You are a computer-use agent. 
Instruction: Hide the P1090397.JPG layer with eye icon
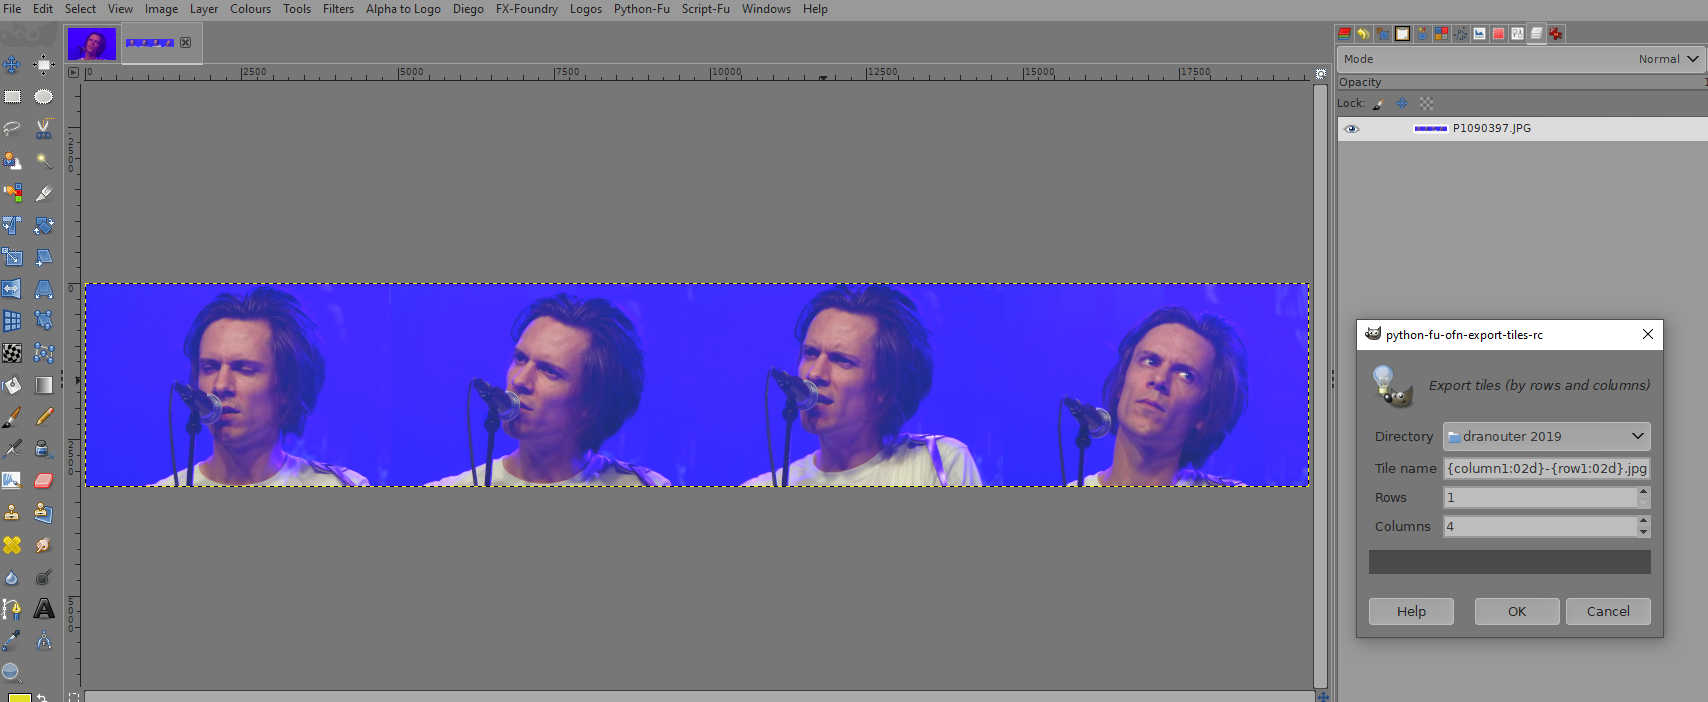pyautogui.click(x=1351, y=129)
